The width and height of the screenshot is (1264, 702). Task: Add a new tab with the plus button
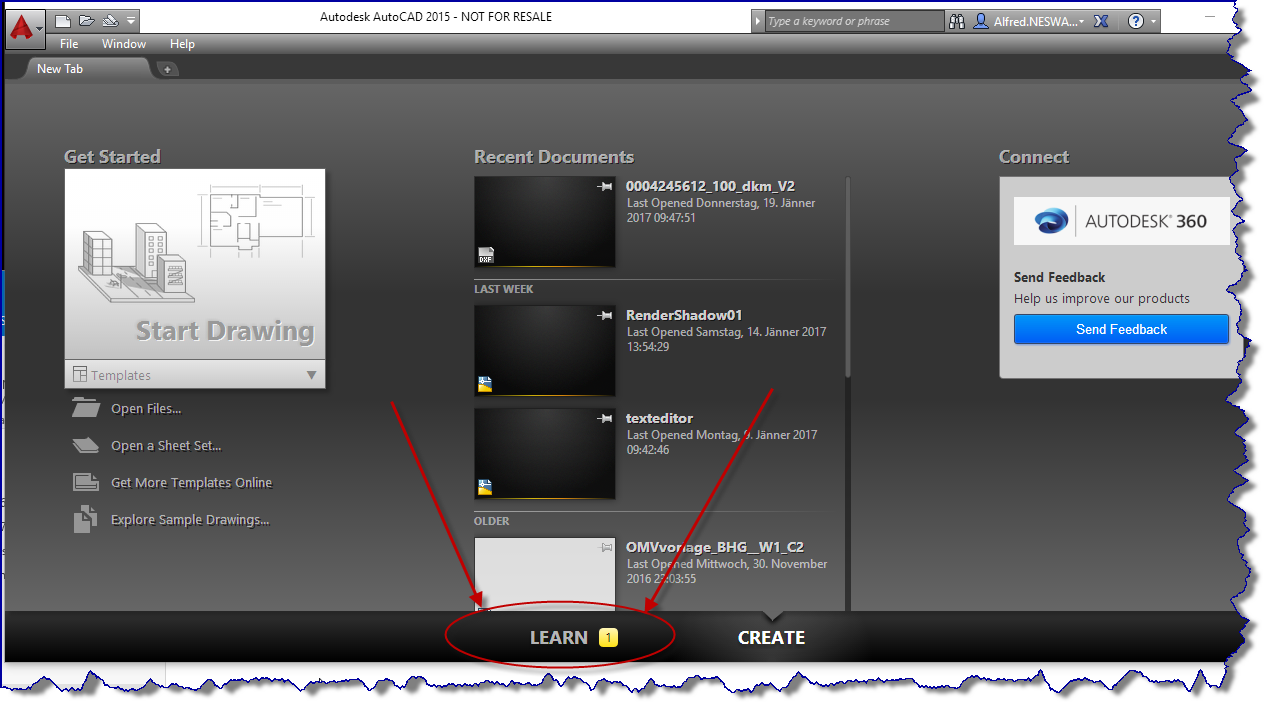tap(167, 69)
